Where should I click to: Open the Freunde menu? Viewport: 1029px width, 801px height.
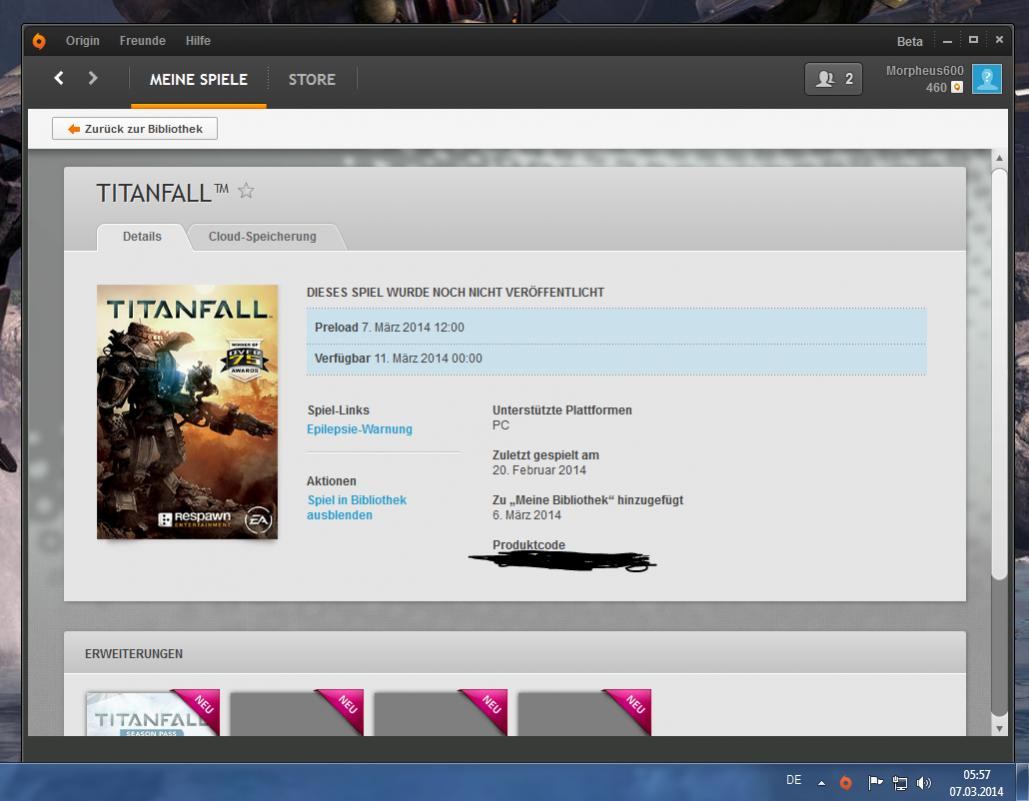point(142,41)
